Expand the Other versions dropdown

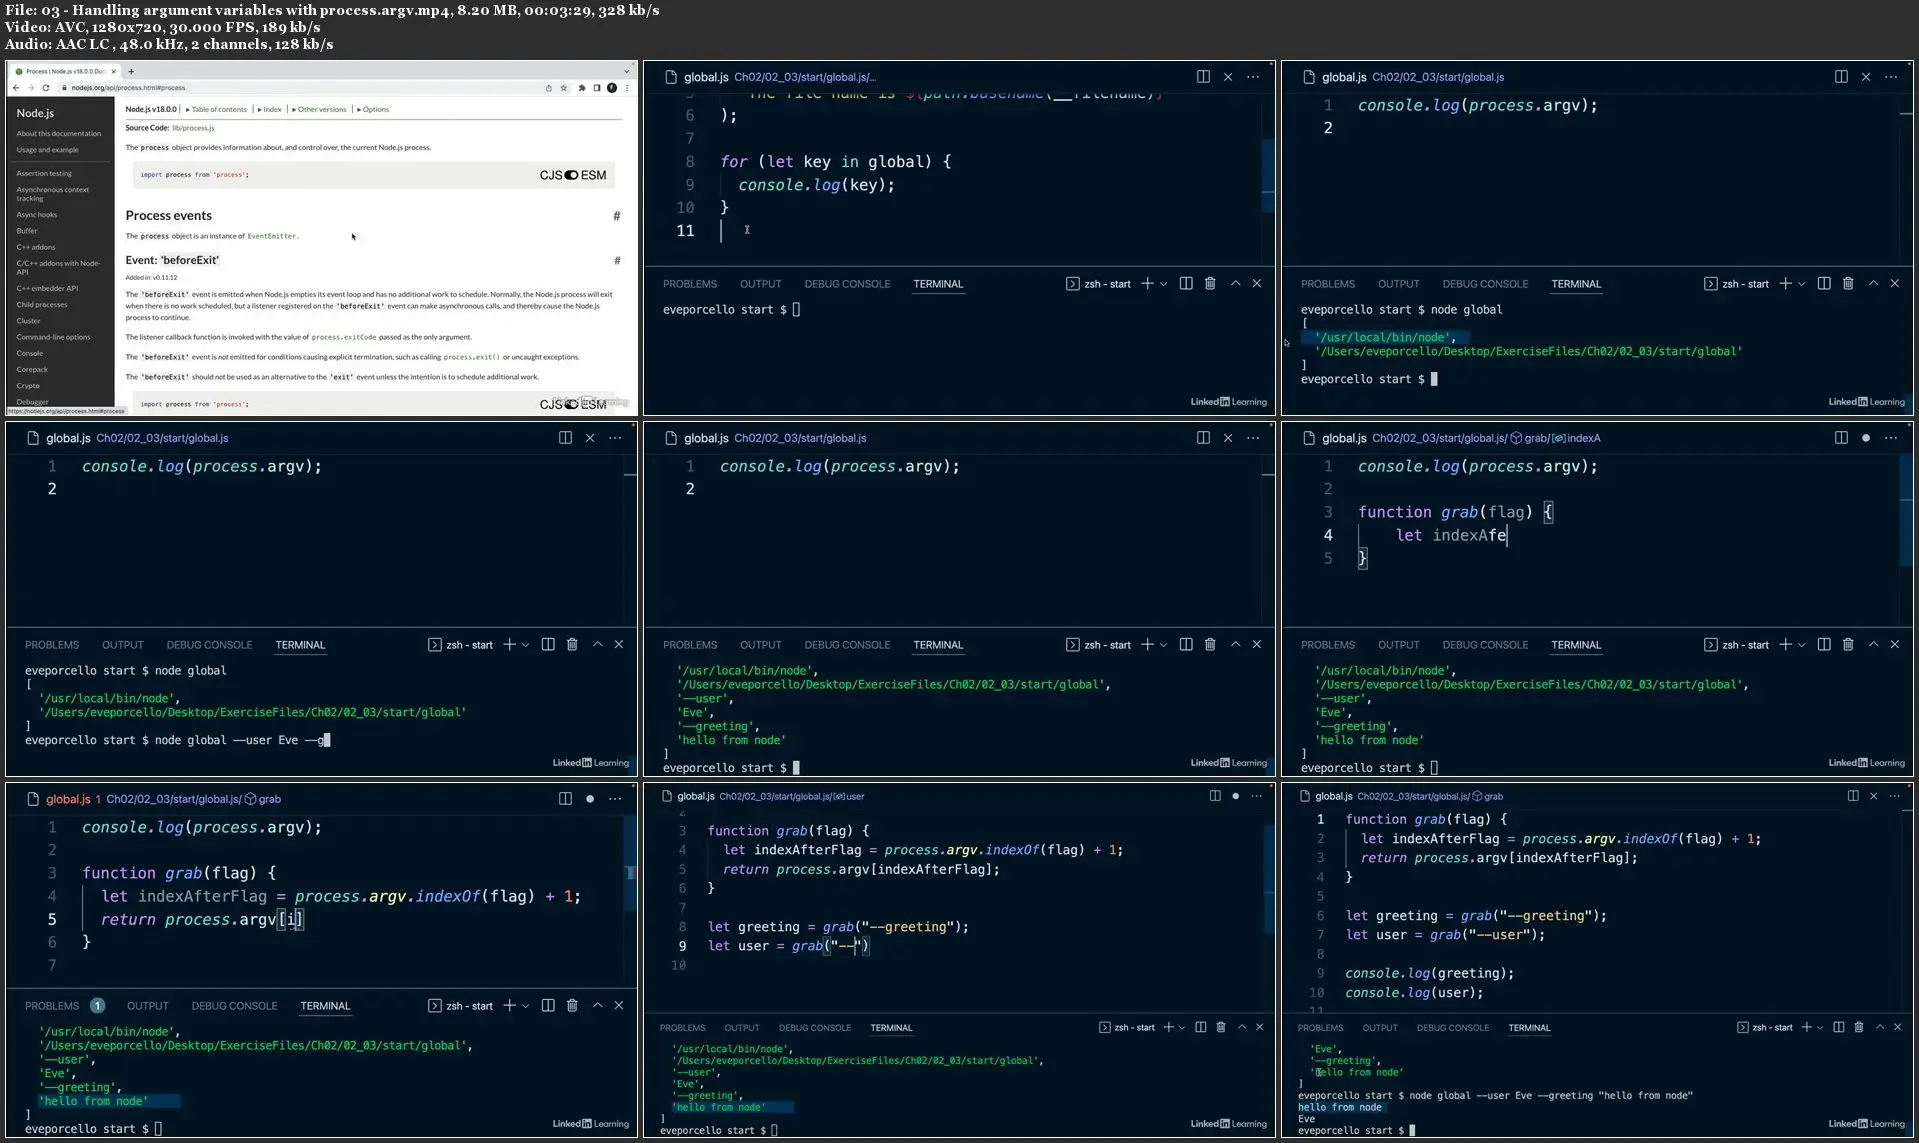click(320, 110)
